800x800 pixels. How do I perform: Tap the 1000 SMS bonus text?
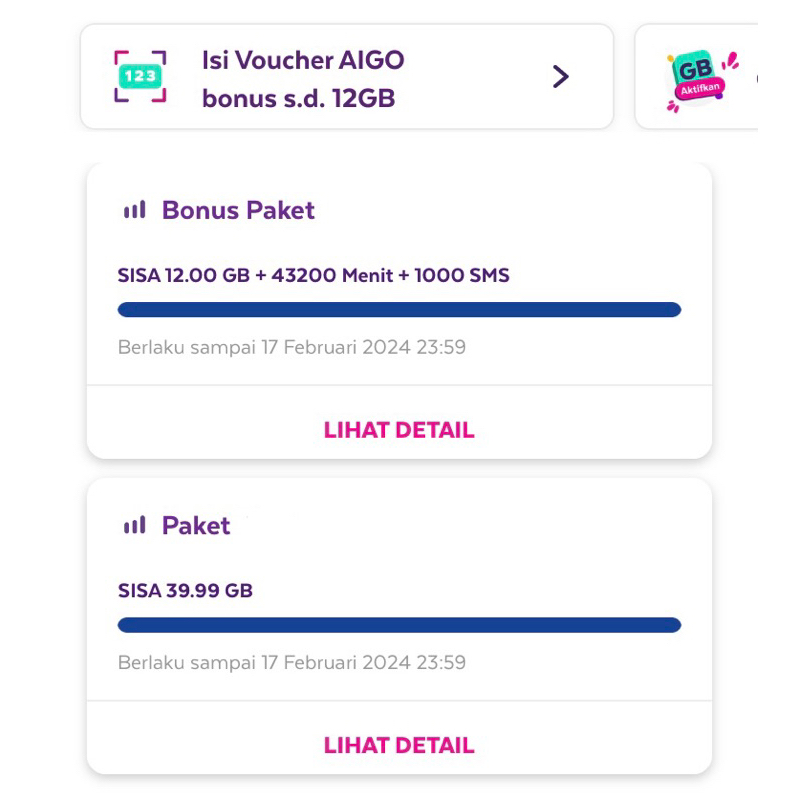(463, 275)
